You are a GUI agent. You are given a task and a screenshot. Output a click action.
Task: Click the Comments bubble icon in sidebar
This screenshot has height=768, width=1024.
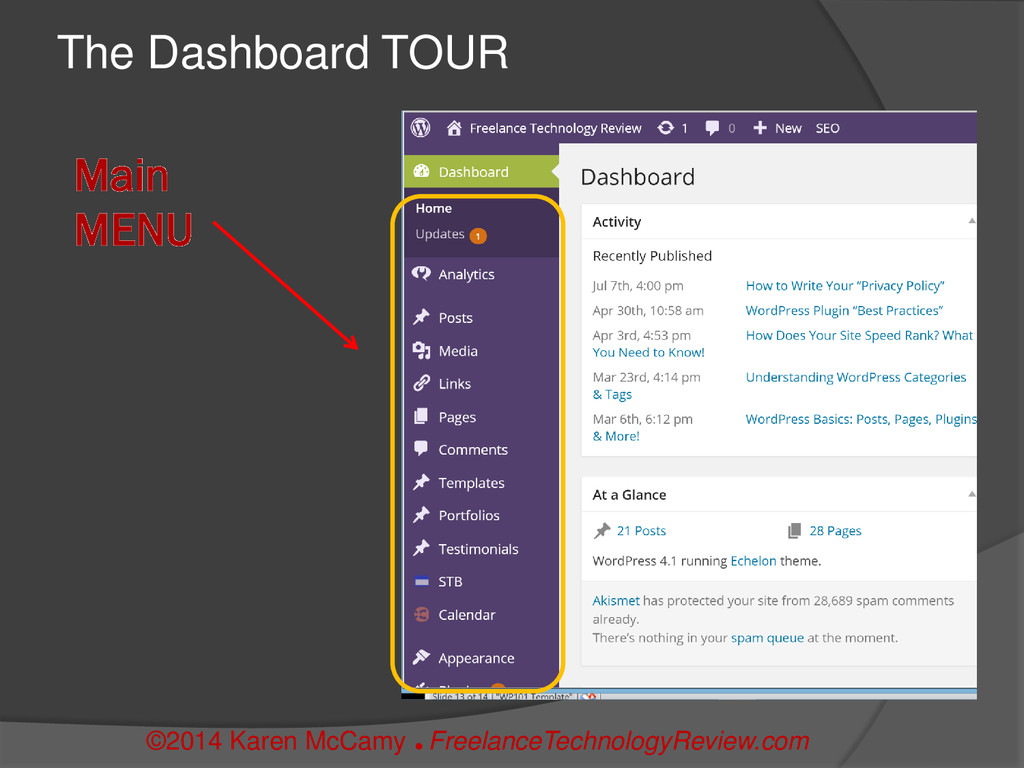coord(421,448)
